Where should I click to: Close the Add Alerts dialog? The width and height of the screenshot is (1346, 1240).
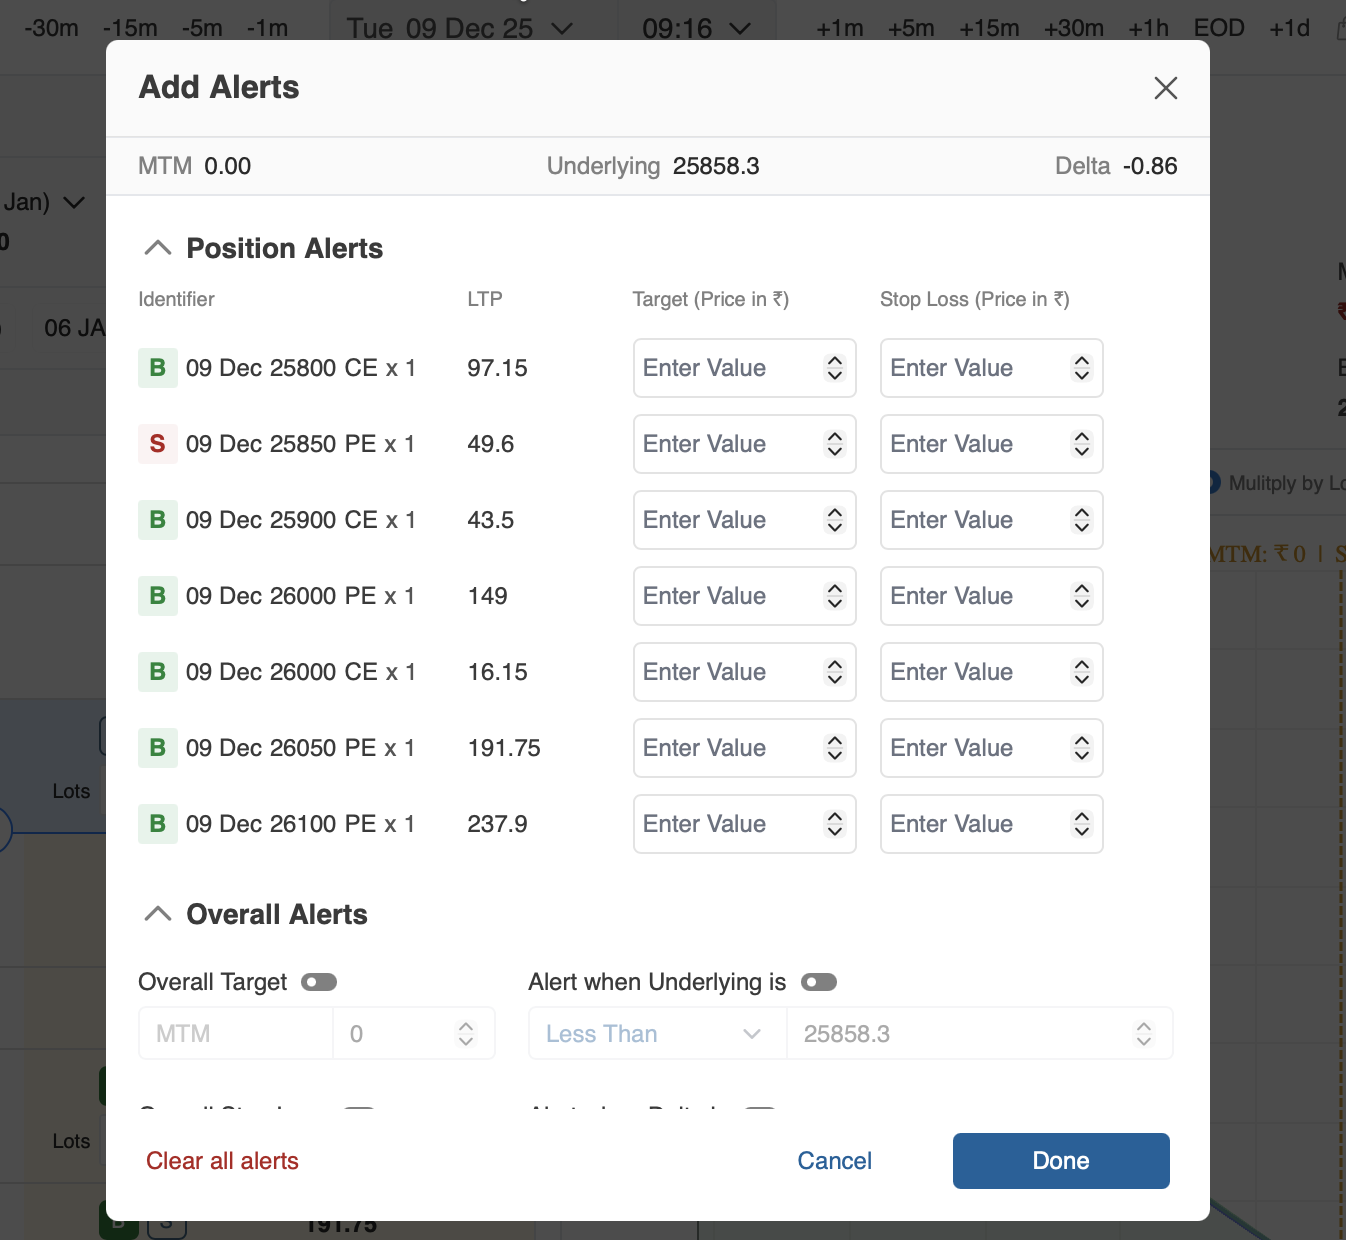tap(1165, 88)
